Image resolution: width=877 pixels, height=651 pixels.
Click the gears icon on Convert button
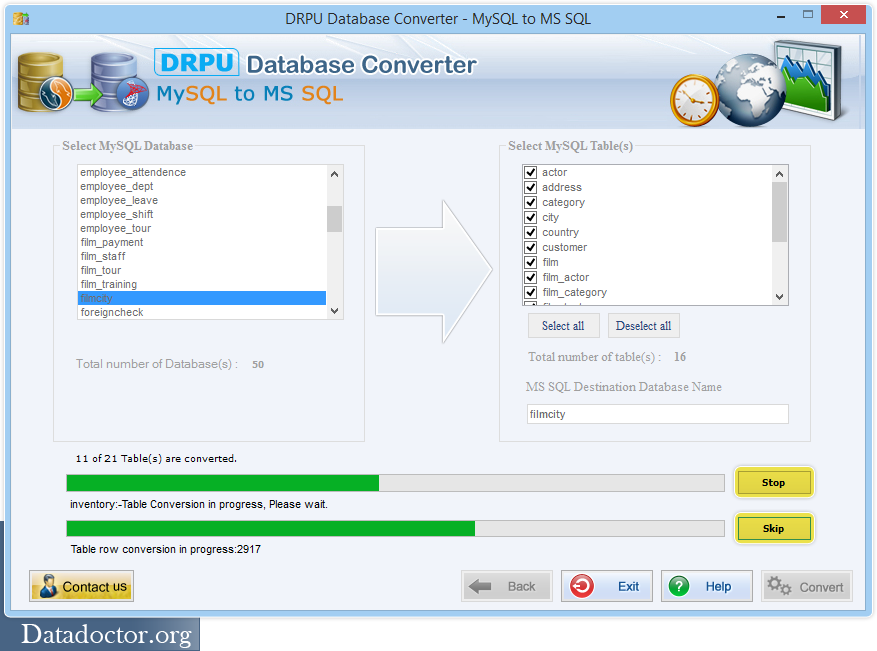(779, 586)
